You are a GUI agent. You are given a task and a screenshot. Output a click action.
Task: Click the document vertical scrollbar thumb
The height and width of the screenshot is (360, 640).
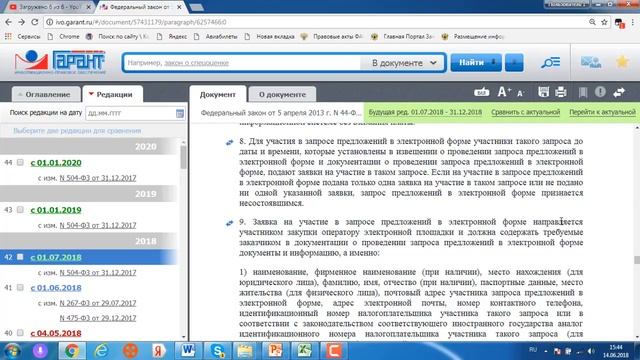point(637,260)
